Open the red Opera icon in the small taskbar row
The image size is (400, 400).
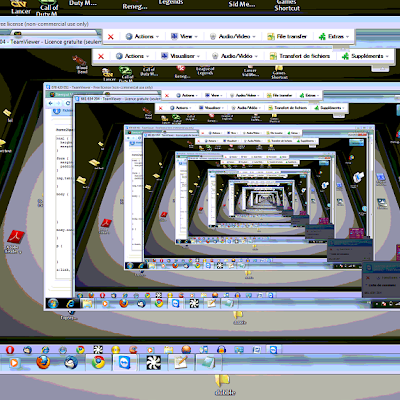point(10,350)
